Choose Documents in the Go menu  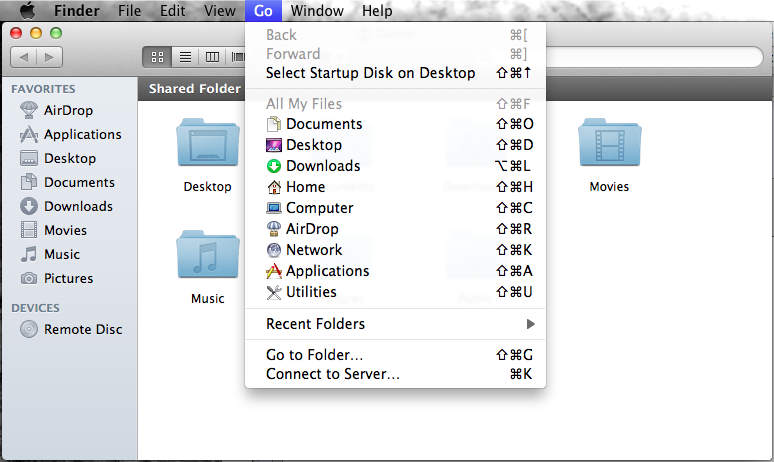[x=395, y=124]
